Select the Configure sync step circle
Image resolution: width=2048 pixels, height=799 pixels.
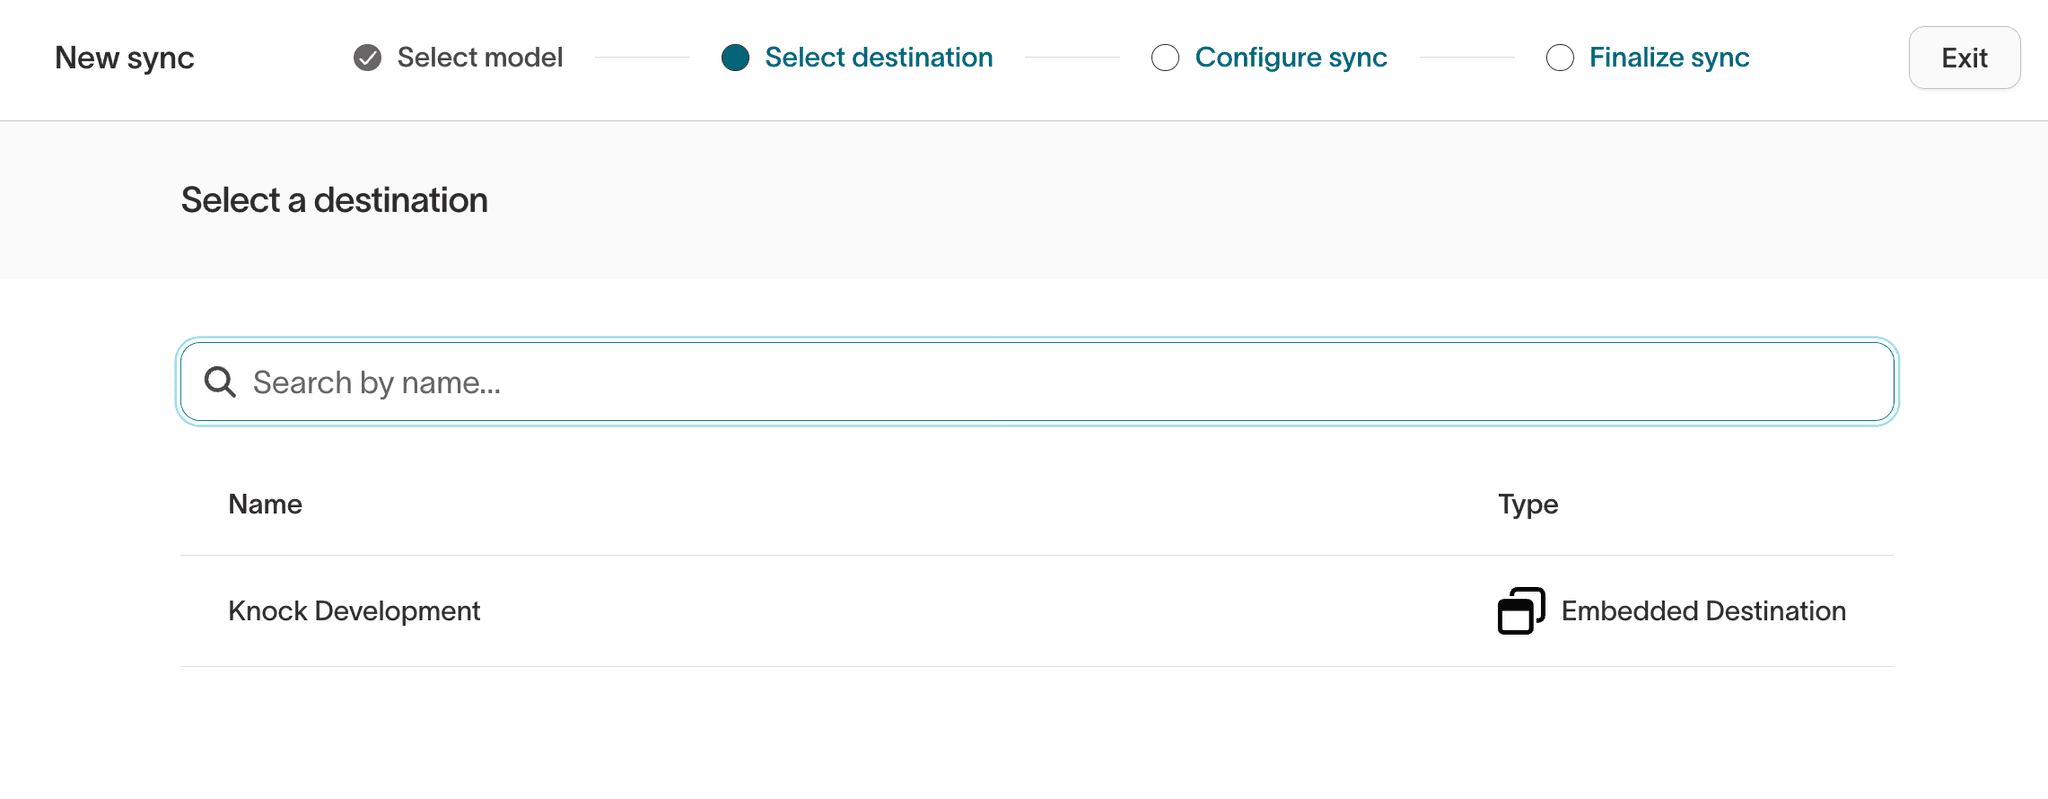(1165, 59)
